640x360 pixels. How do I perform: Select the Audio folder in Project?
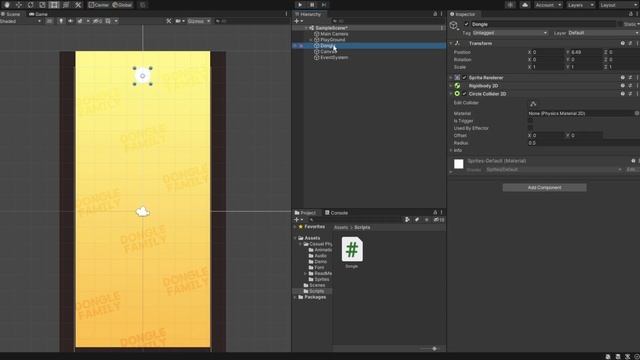point(318,256)
